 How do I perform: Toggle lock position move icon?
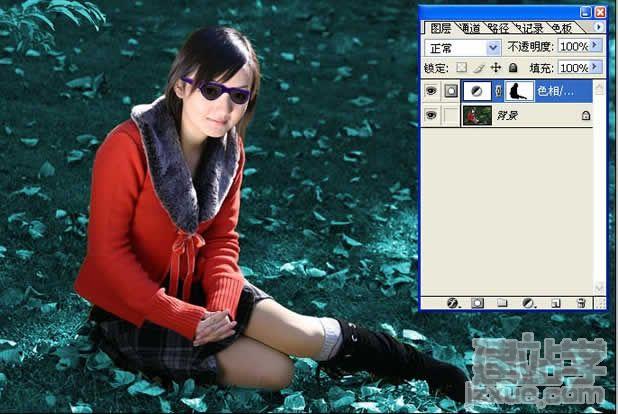coord(495,68)
